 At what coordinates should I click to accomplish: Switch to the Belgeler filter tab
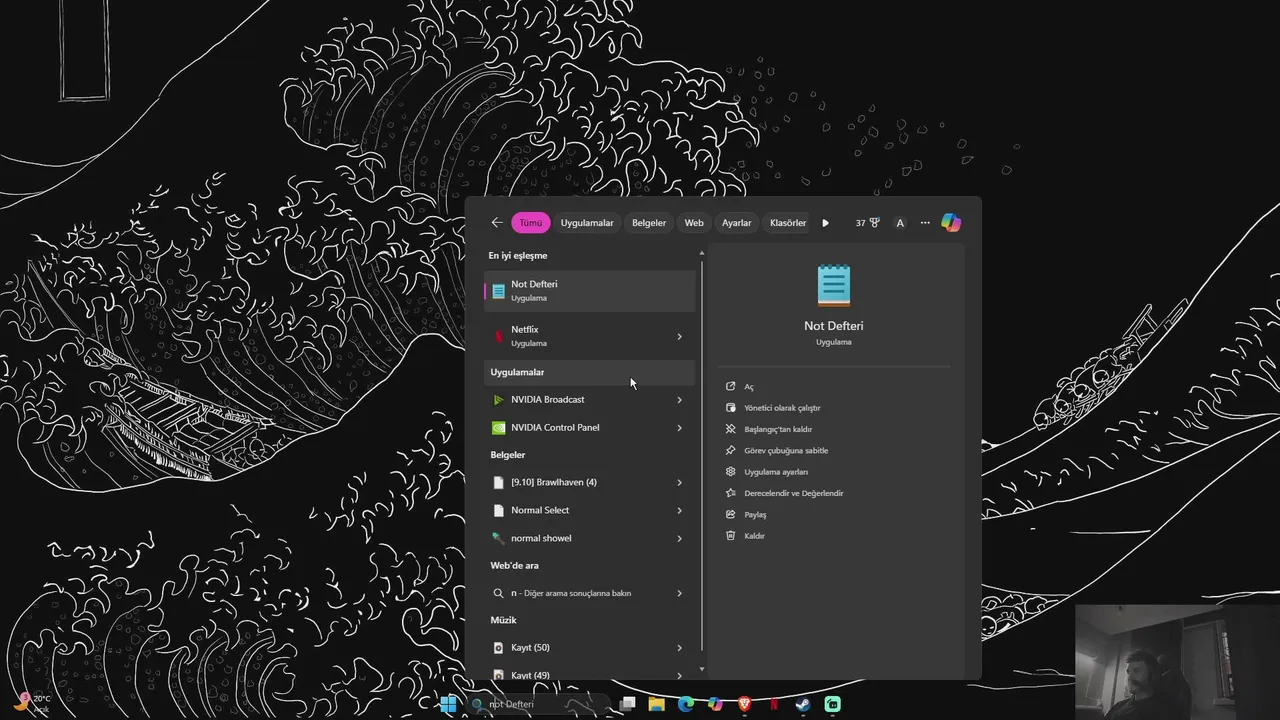[649, 223]
